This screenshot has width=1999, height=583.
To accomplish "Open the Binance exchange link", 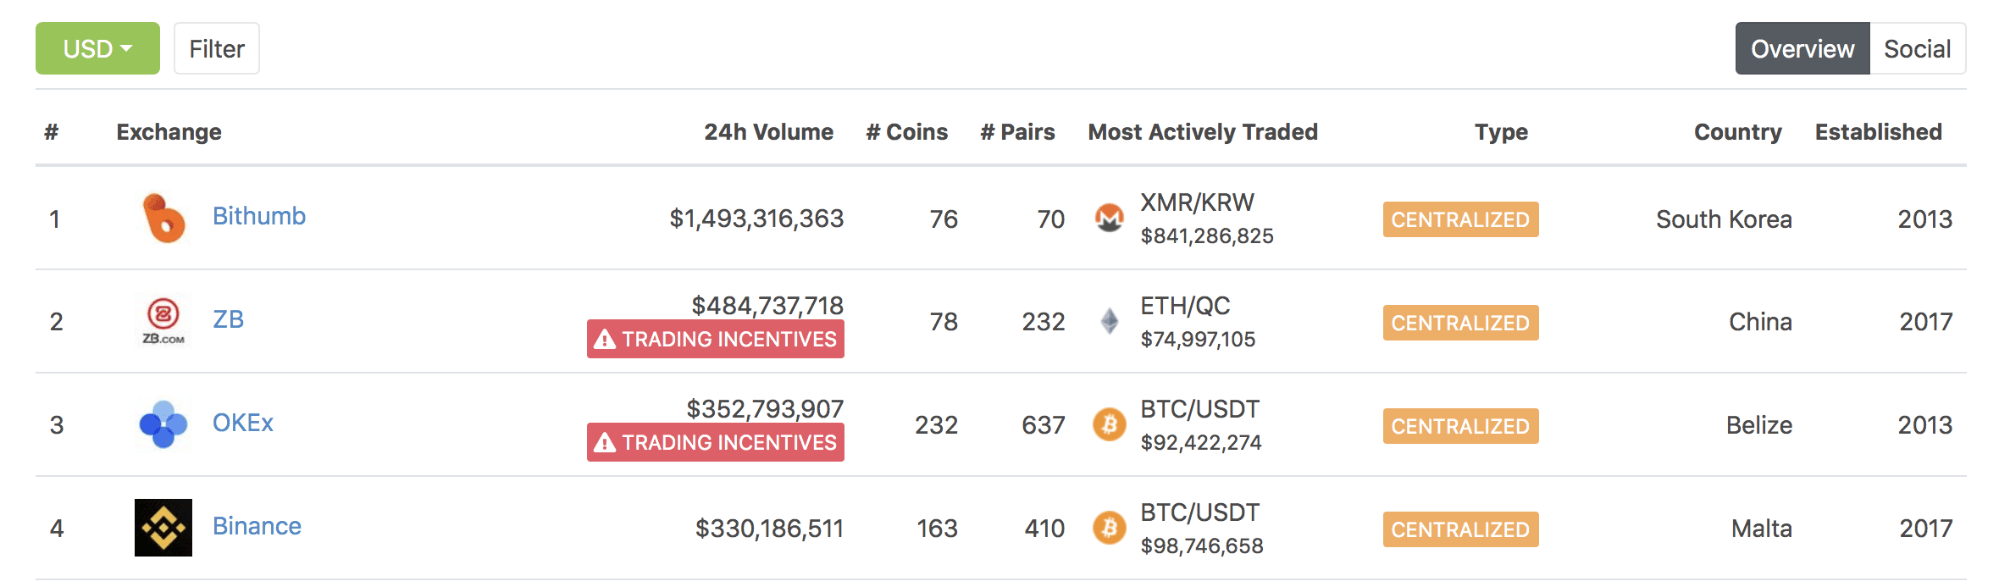I will click(257, 526).
